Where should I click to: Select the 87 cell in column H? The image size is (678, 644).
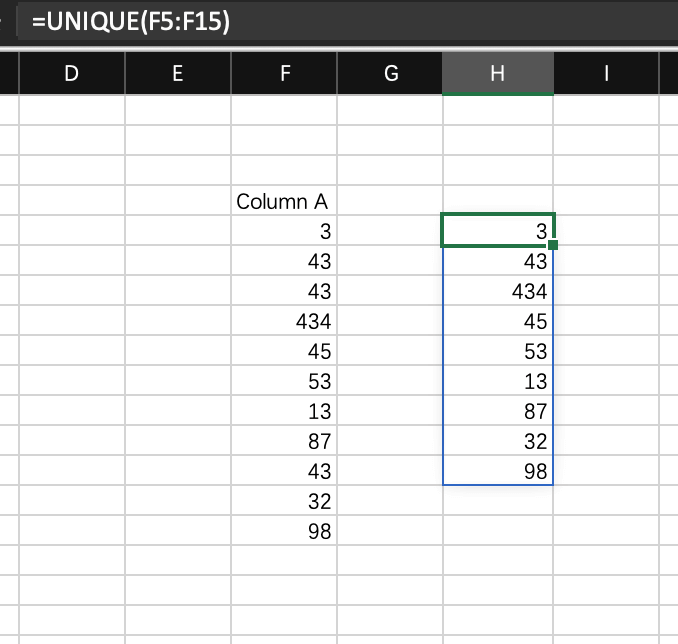point(497,411)
